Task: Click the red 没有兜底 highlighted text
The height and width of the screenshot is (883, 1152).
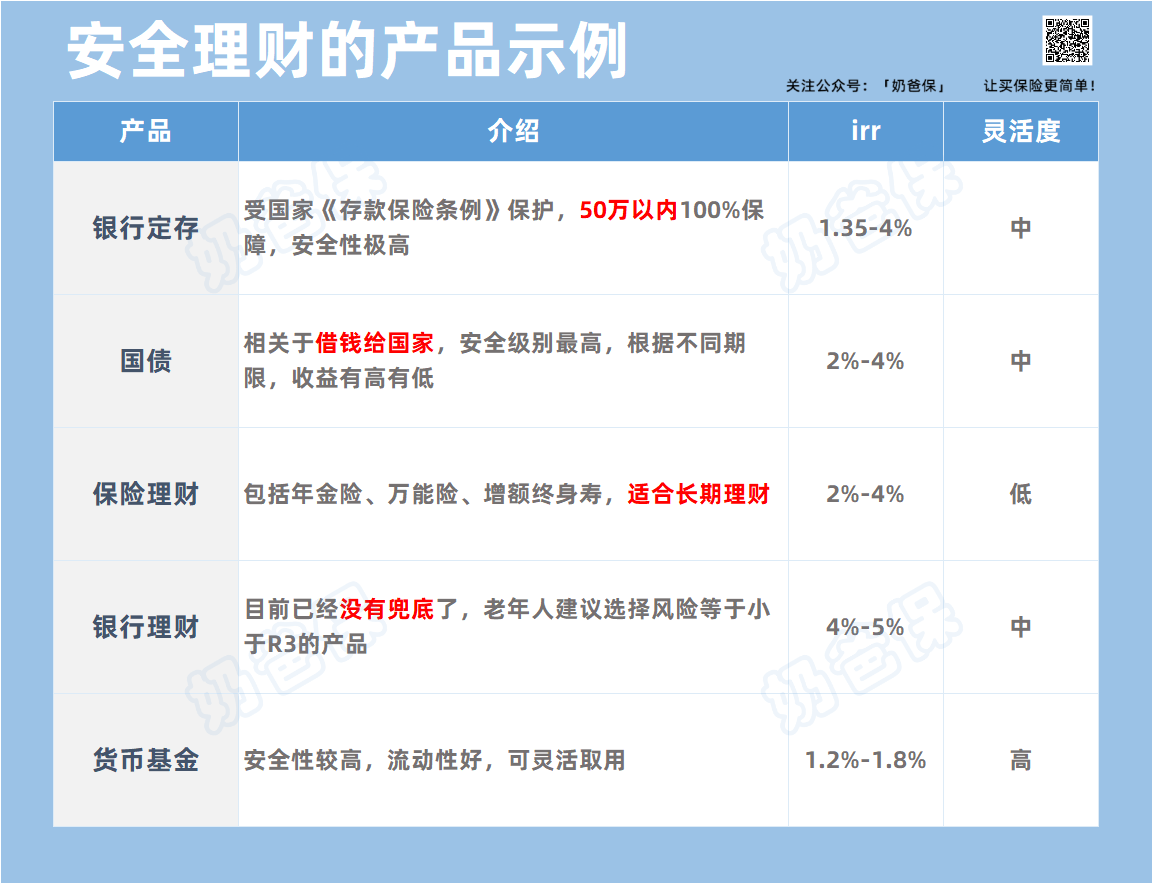Action: point(387,609)
